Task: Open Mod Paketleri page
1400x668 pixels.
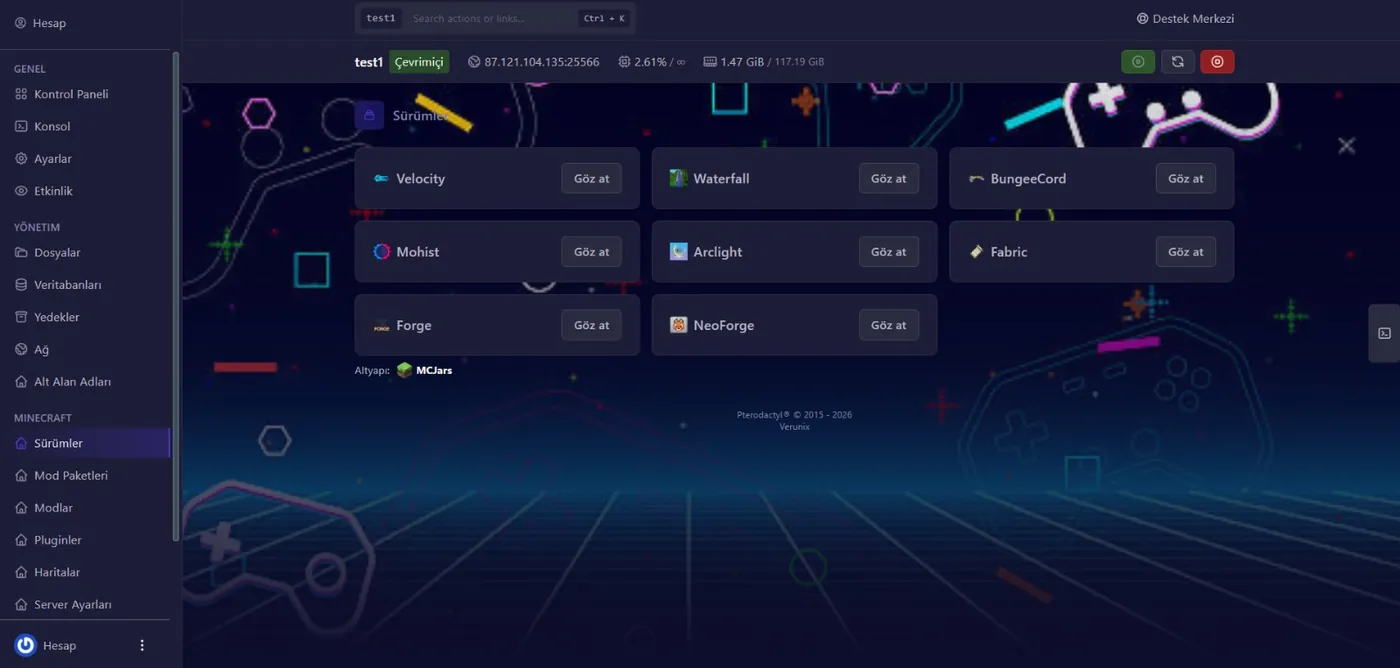Action: (85, 475)
